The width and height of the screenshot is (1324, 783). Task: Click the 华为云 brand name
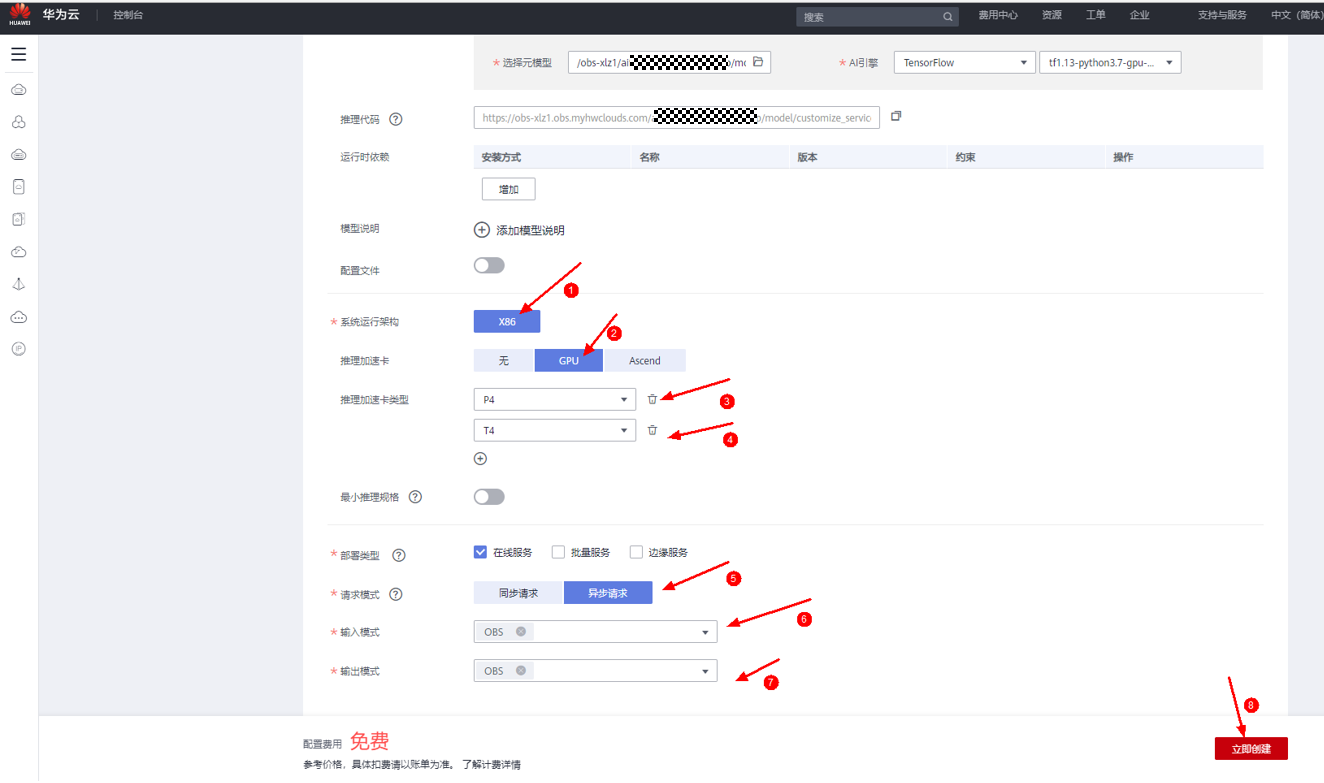point(61,14)
